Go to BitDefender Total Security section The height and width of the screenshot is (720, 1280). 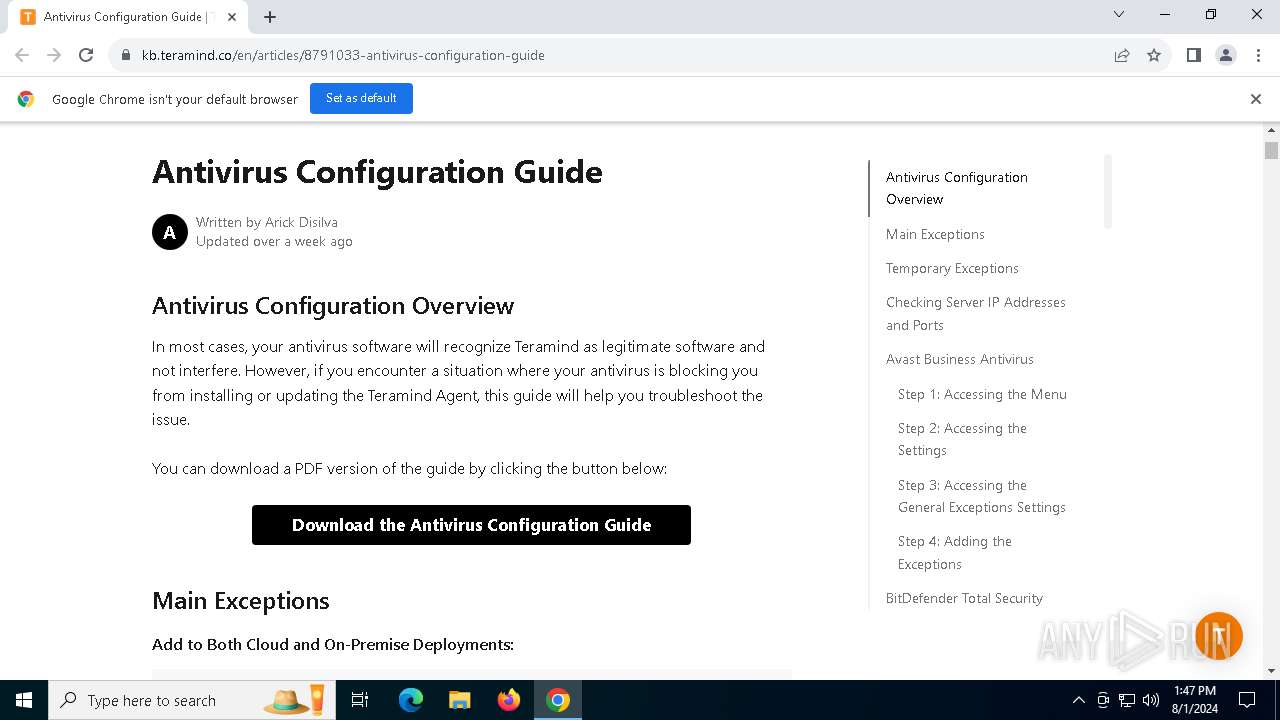click(964, 598)
